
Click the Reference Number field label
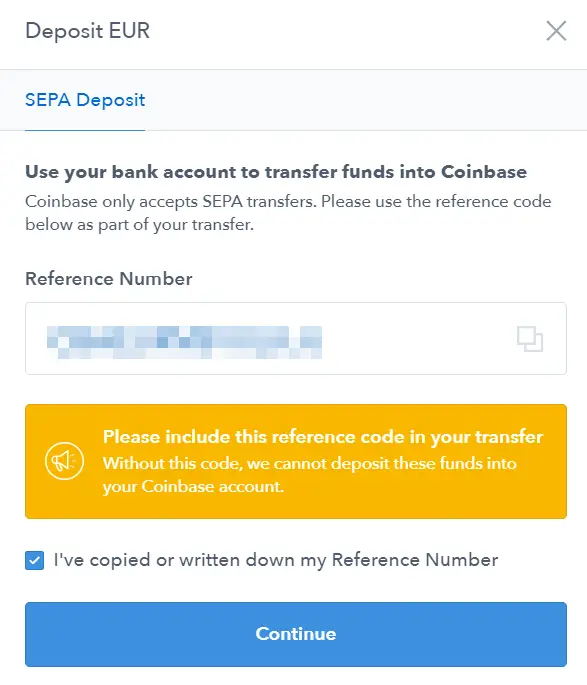click(x=109, y=279)
